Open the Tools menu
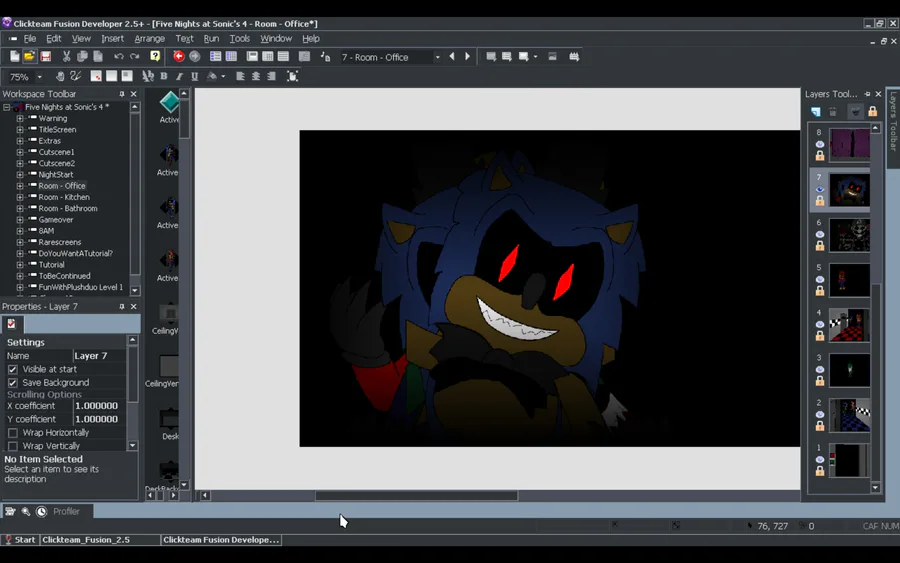Screen dimensions: 900x563 click(239, 38)
